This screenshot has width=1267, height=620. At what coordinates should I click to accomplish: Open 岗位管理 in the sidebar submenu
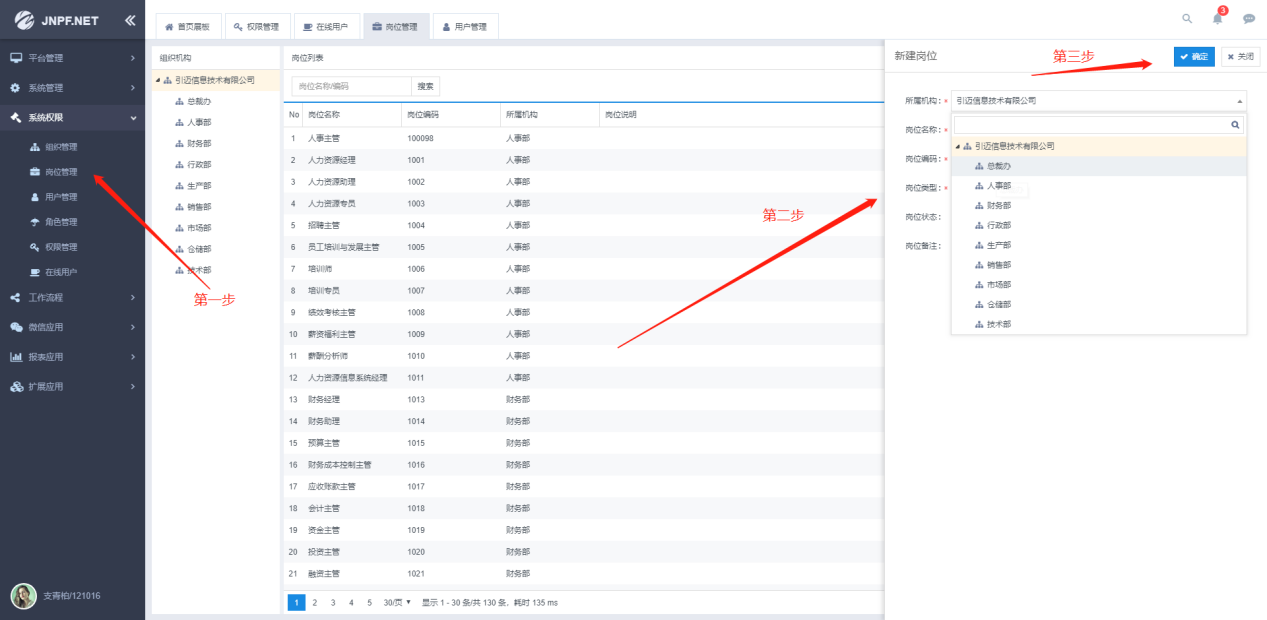61,172
